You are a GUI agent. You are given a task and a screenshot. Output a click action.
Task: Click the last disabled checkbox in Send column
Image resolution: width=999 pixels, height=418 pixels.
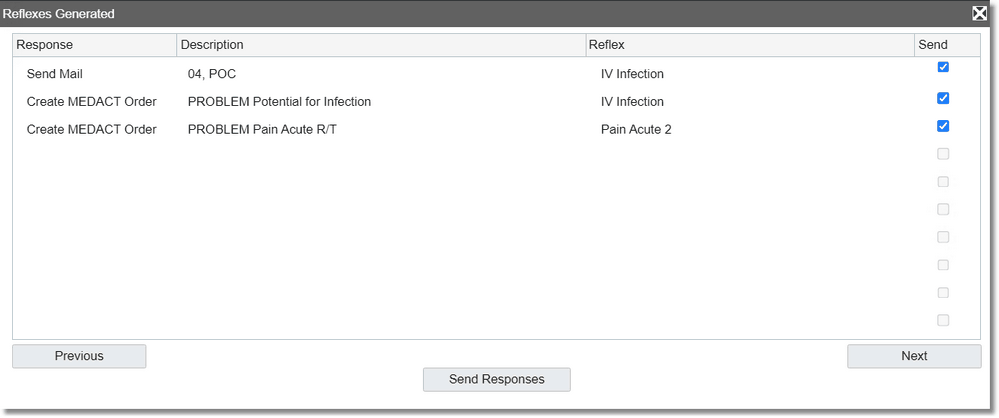pyautogui.click(x=943, y=320)
